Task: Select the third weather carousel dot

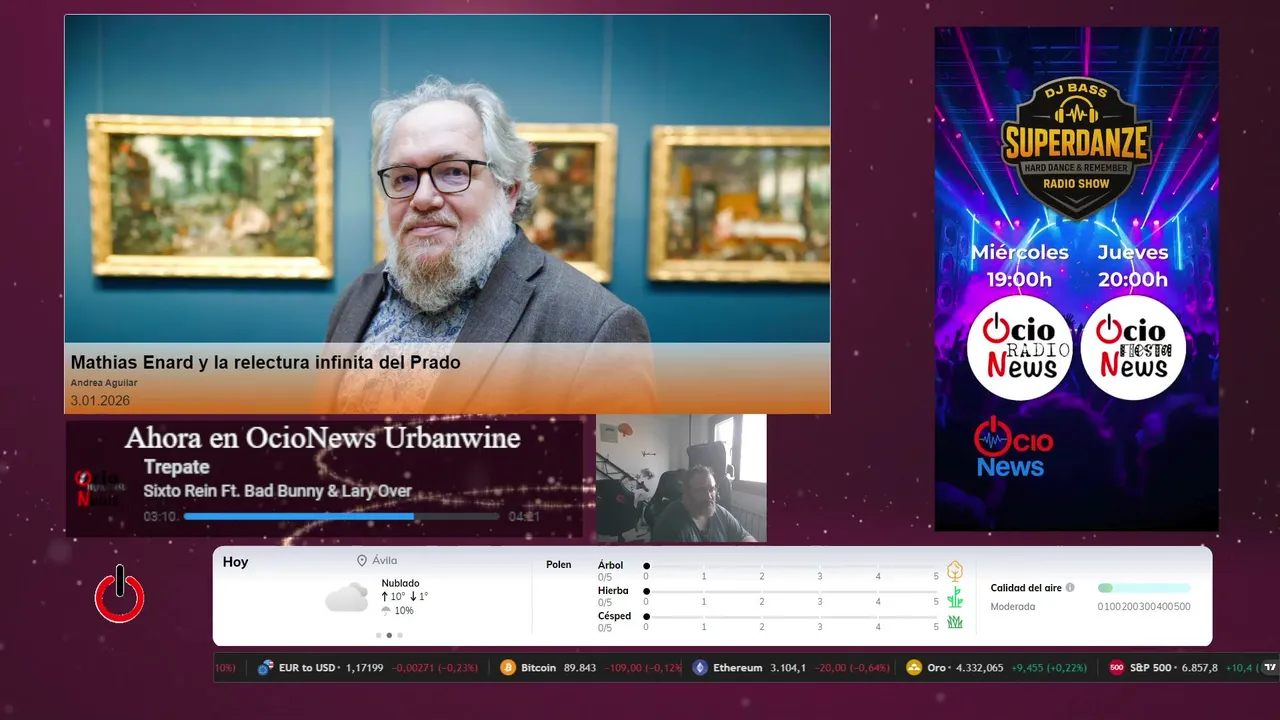Action: pos(400,635)
